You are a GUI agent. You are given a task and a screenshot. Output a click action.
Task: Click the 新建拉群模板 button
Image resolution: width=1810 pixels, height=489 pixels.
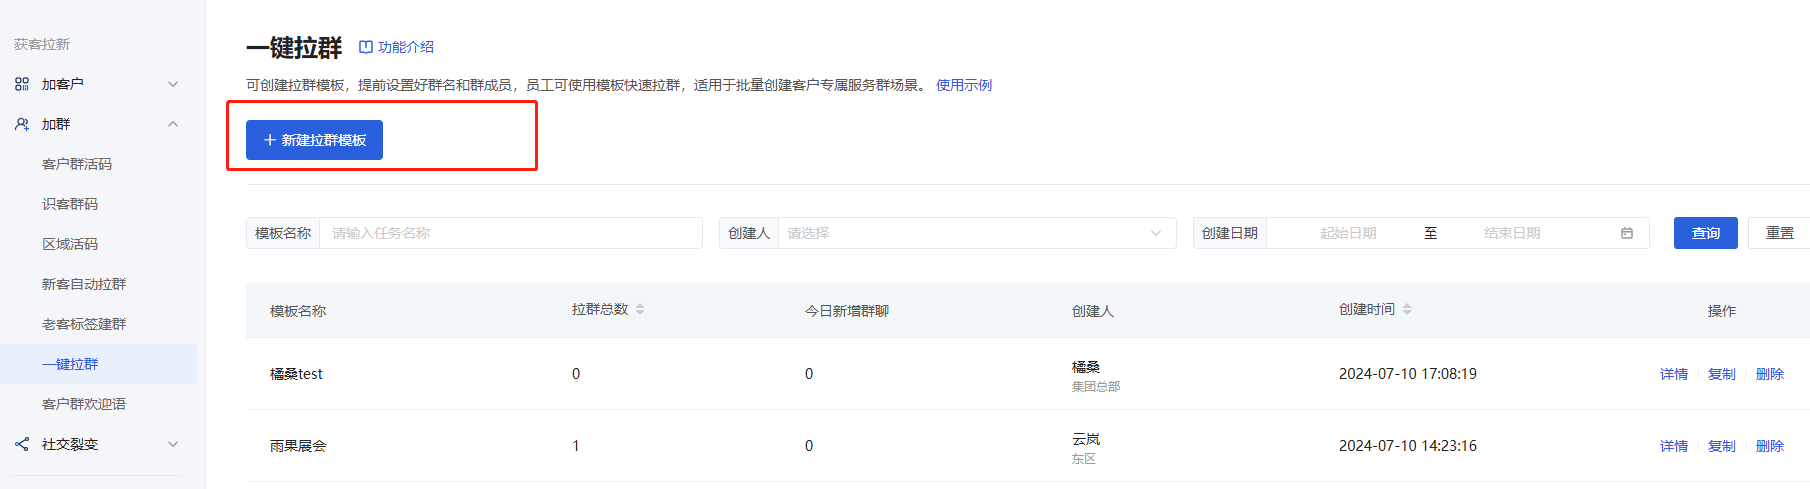click(x=314, y=140)
